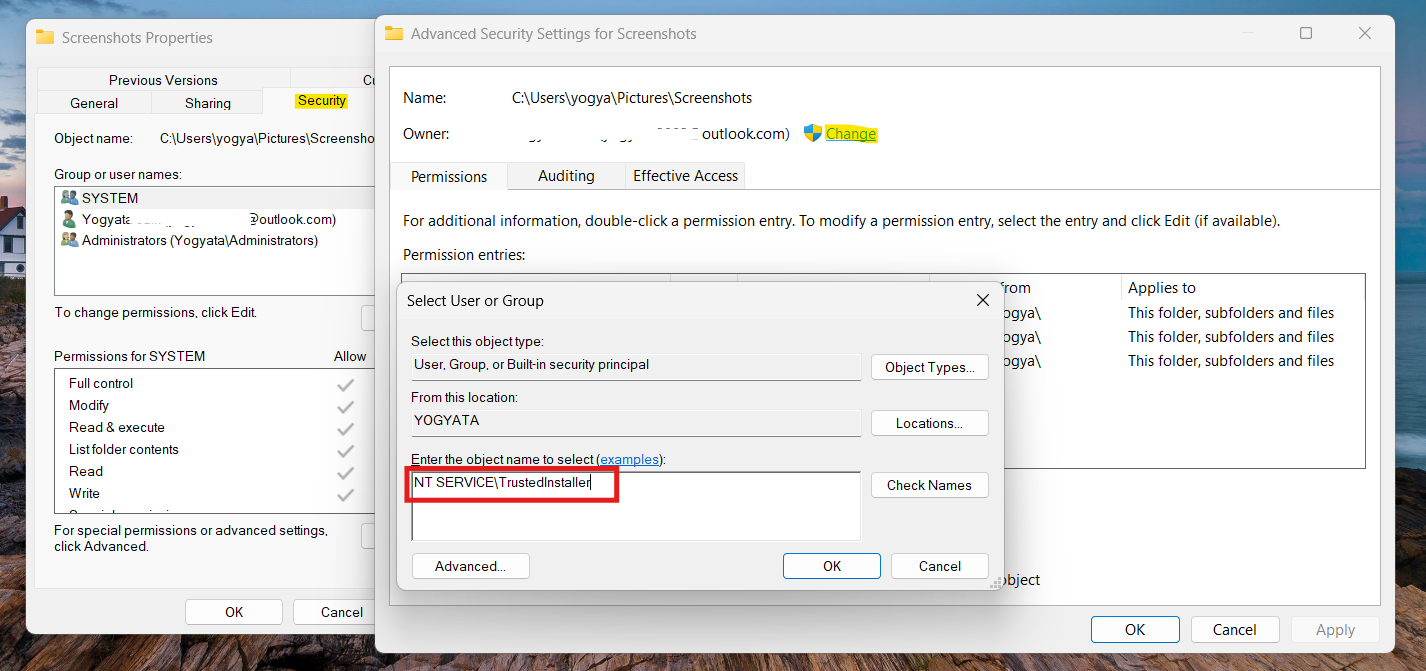Switch to the Auditing tab
This screenshot has width=1426, height=671.
(566, 176)
